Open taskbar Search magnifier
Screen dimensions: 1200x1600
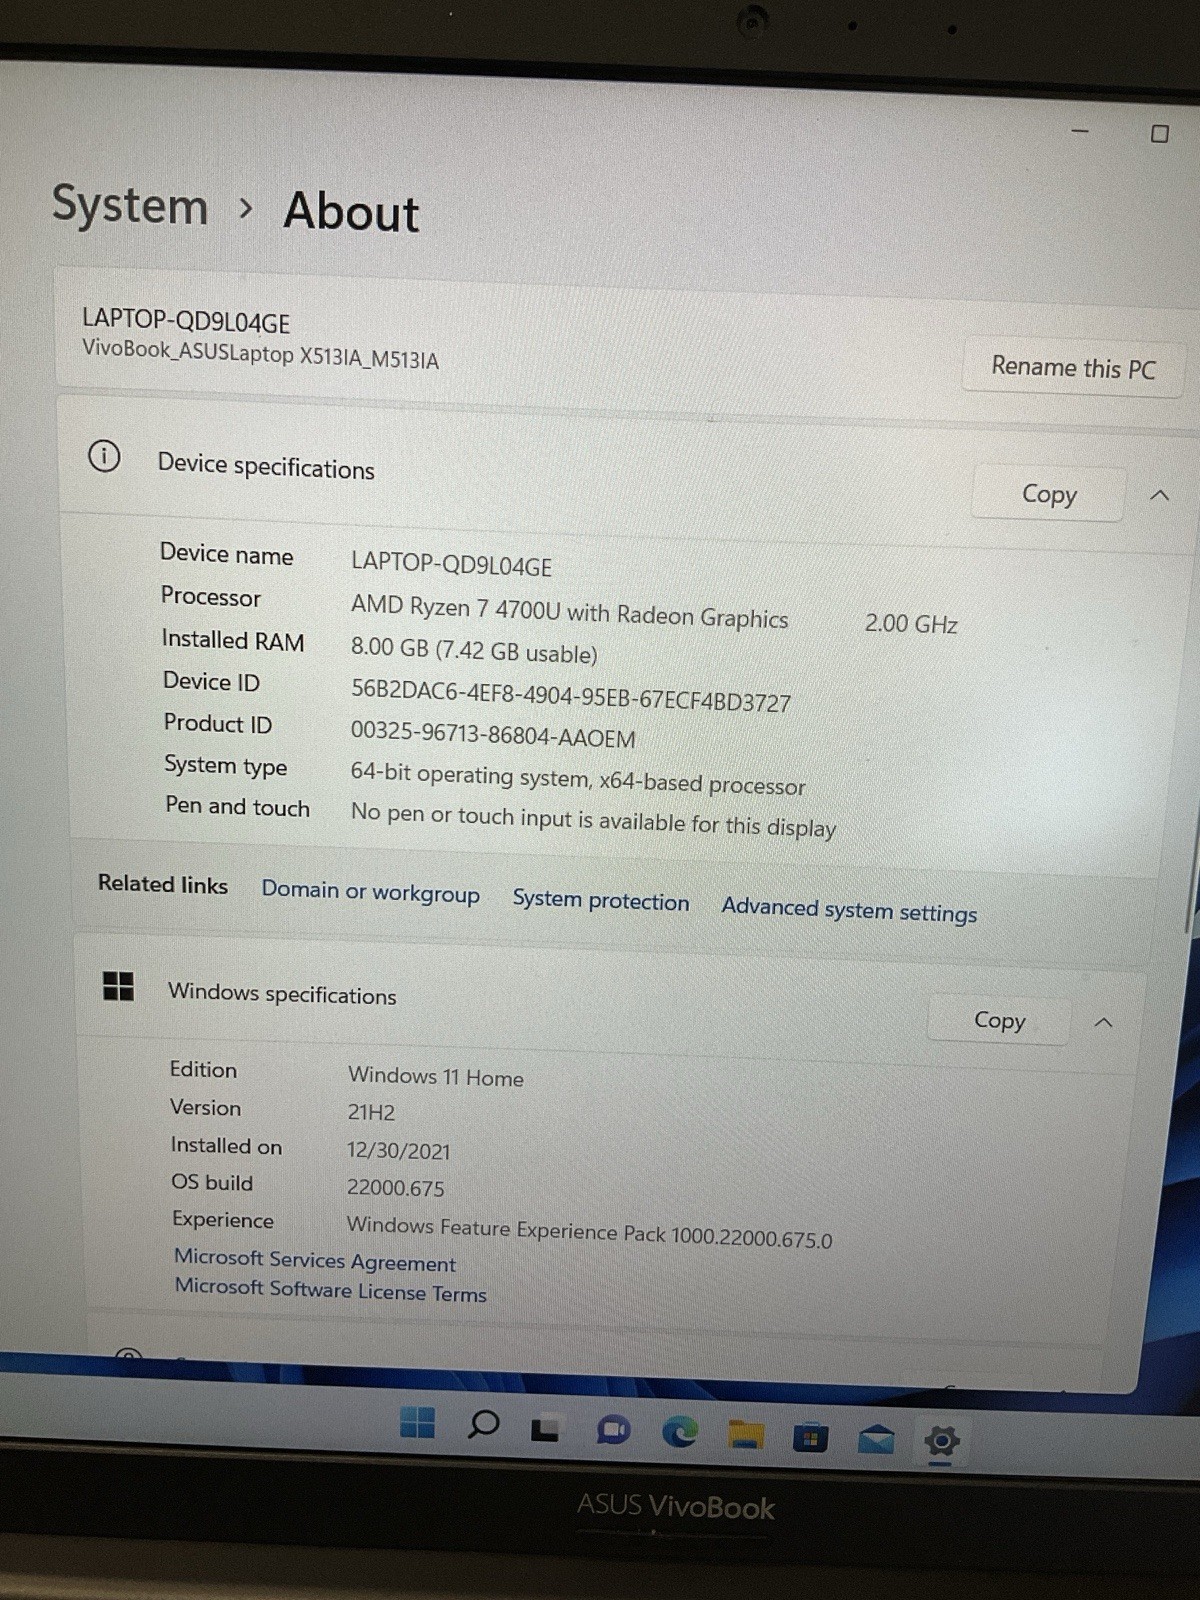483,1424
